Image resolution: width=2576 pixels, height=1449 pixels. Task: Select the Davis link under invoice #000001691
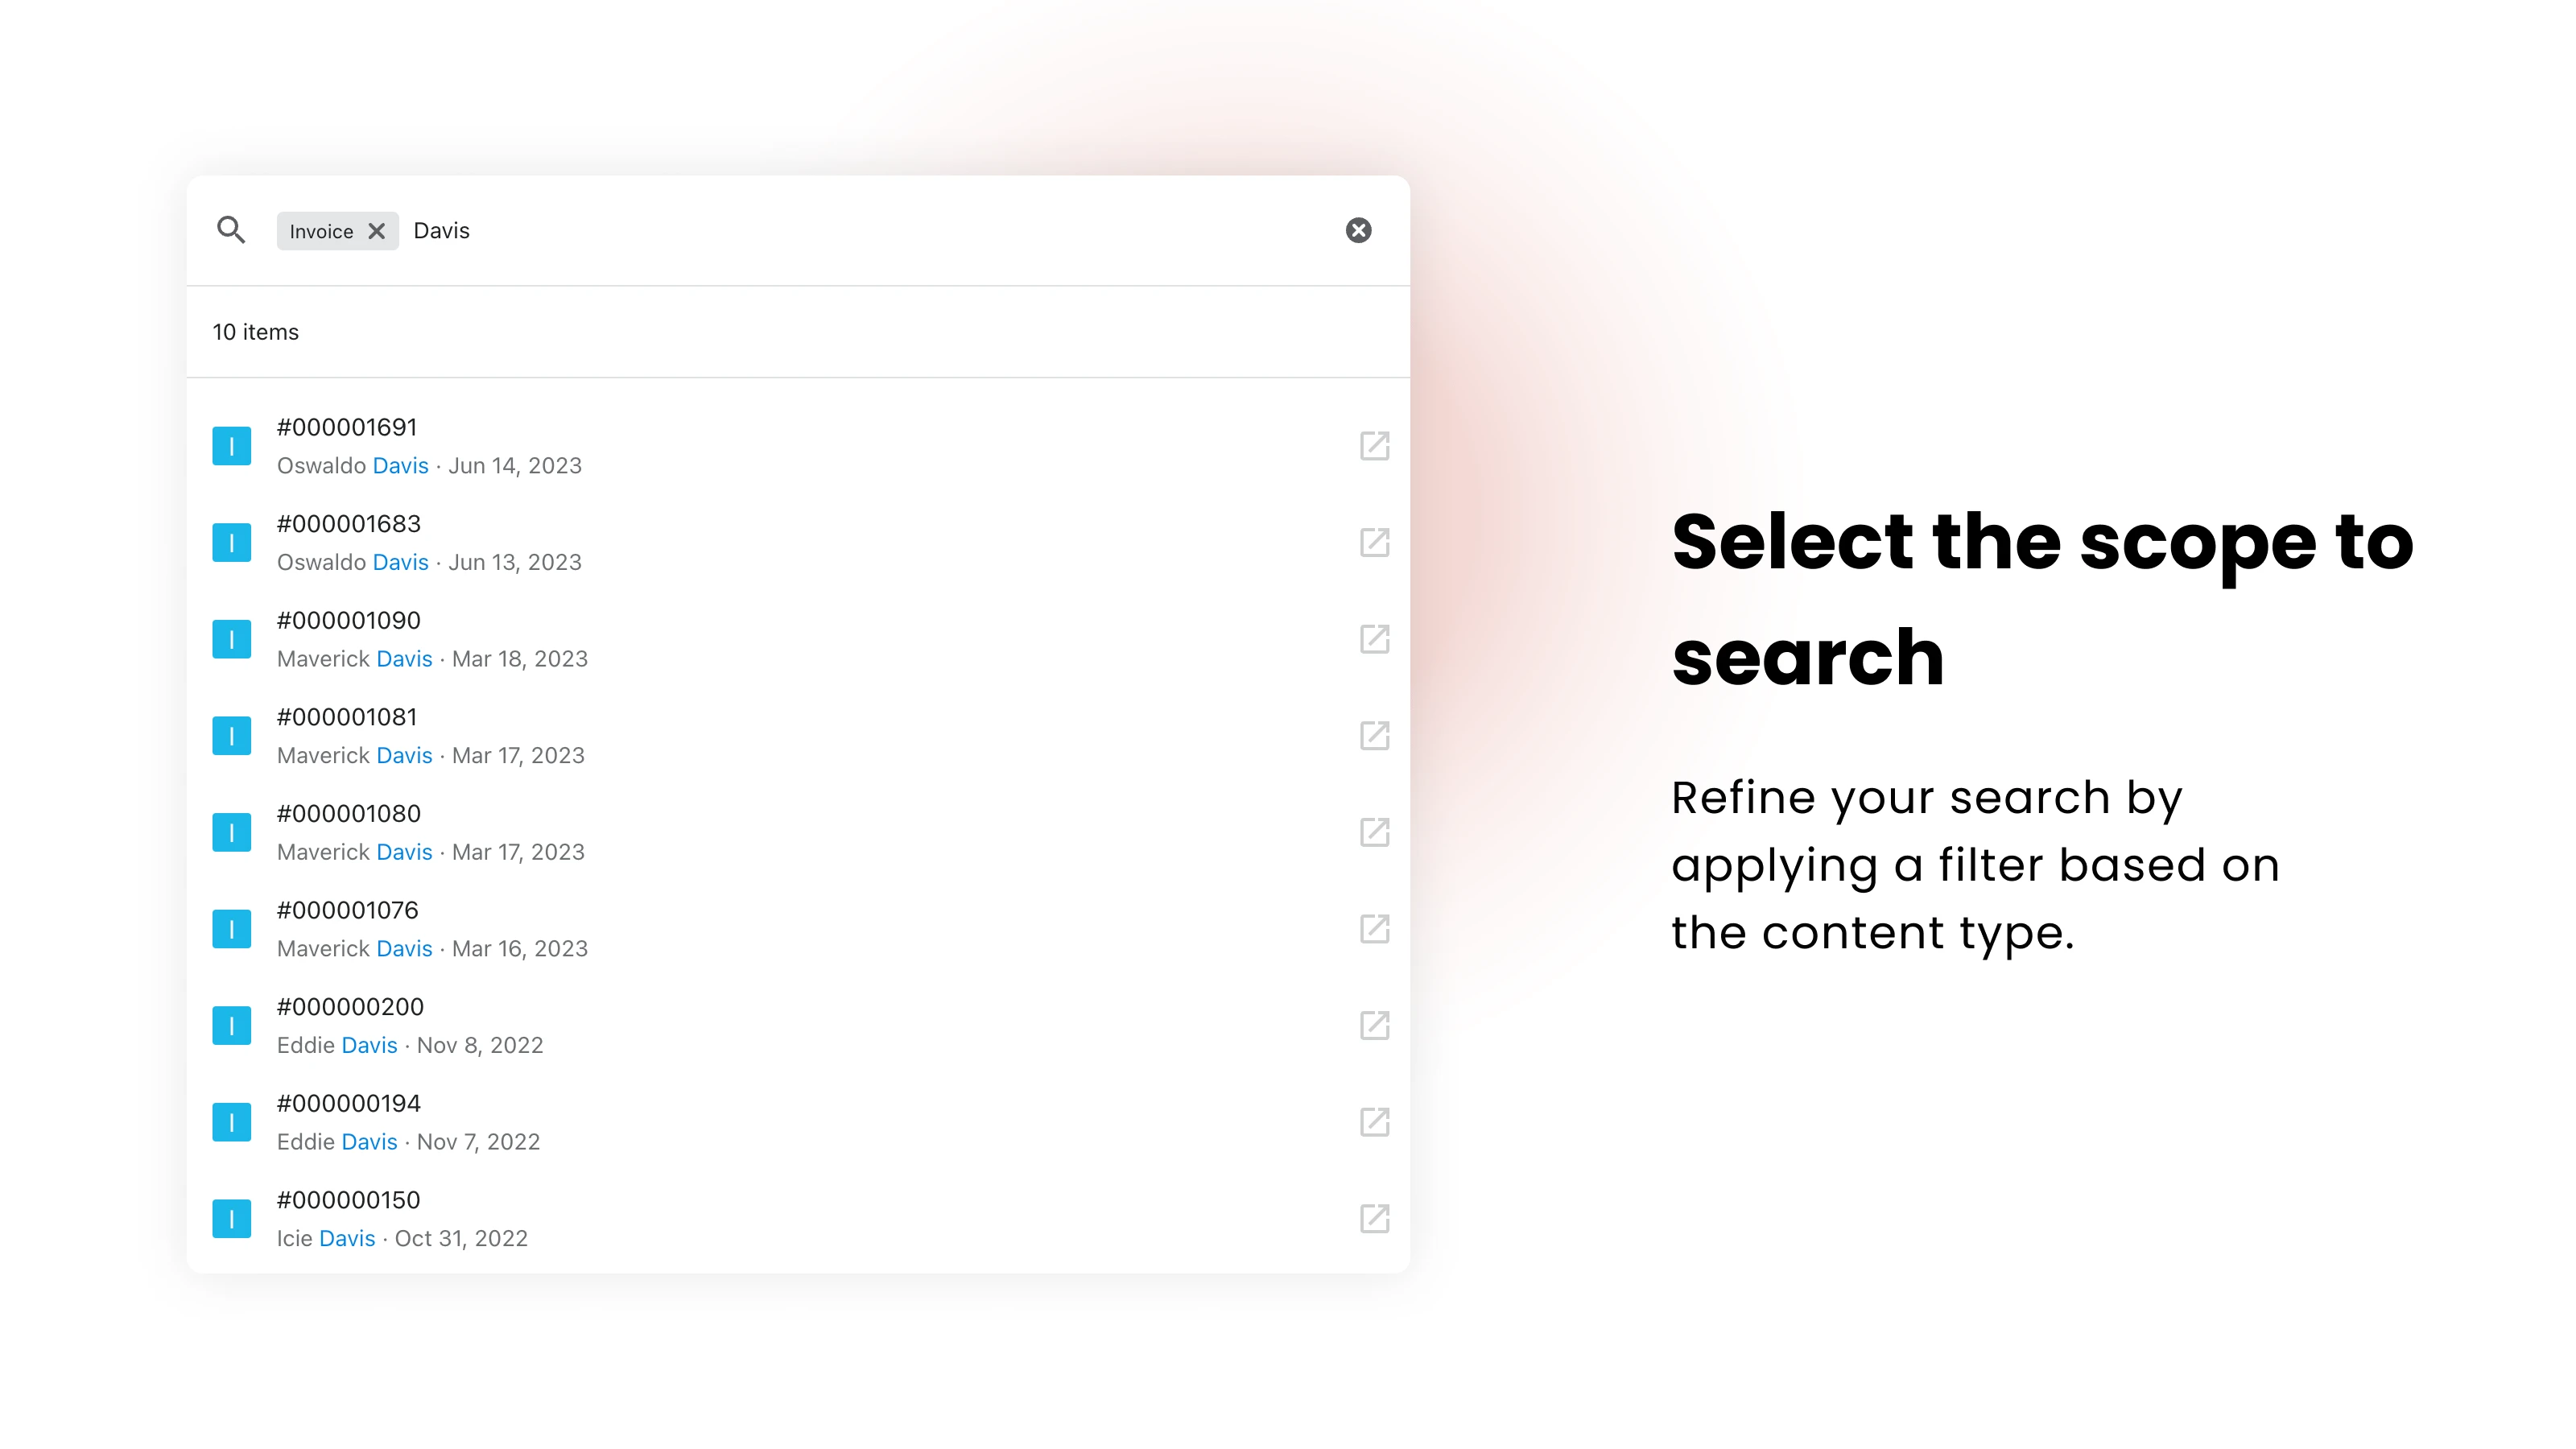click(x=400, y=465)
